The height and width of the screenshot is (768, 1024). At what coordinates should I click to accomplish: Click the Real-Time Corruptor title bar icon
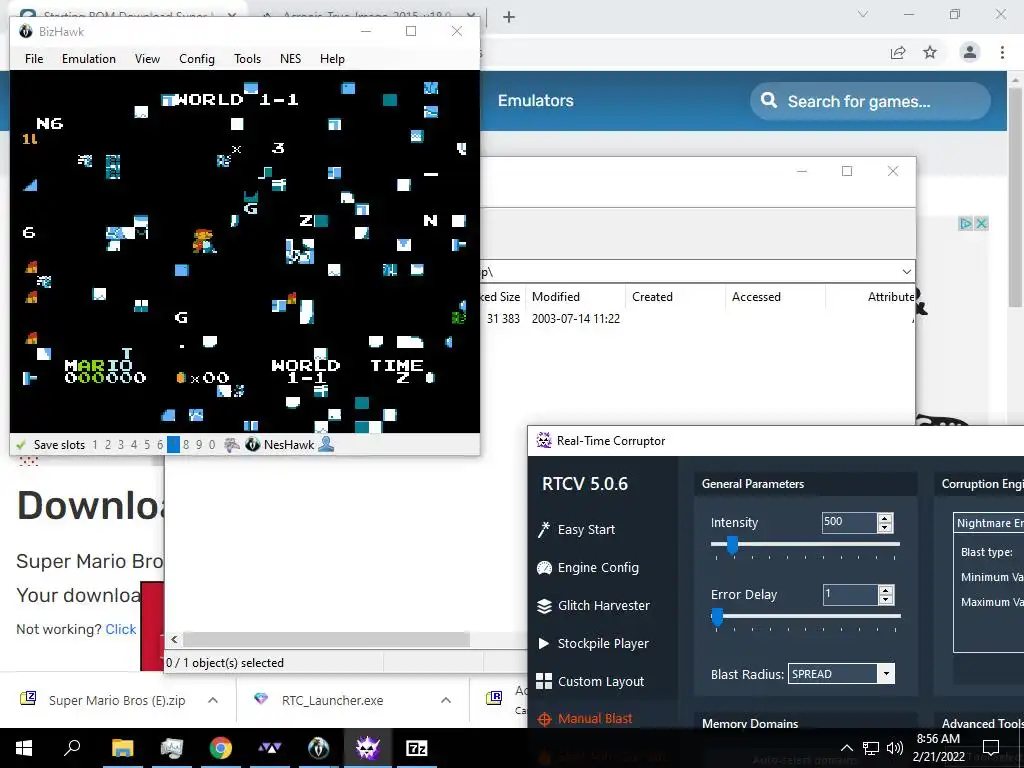coord(544,441)
